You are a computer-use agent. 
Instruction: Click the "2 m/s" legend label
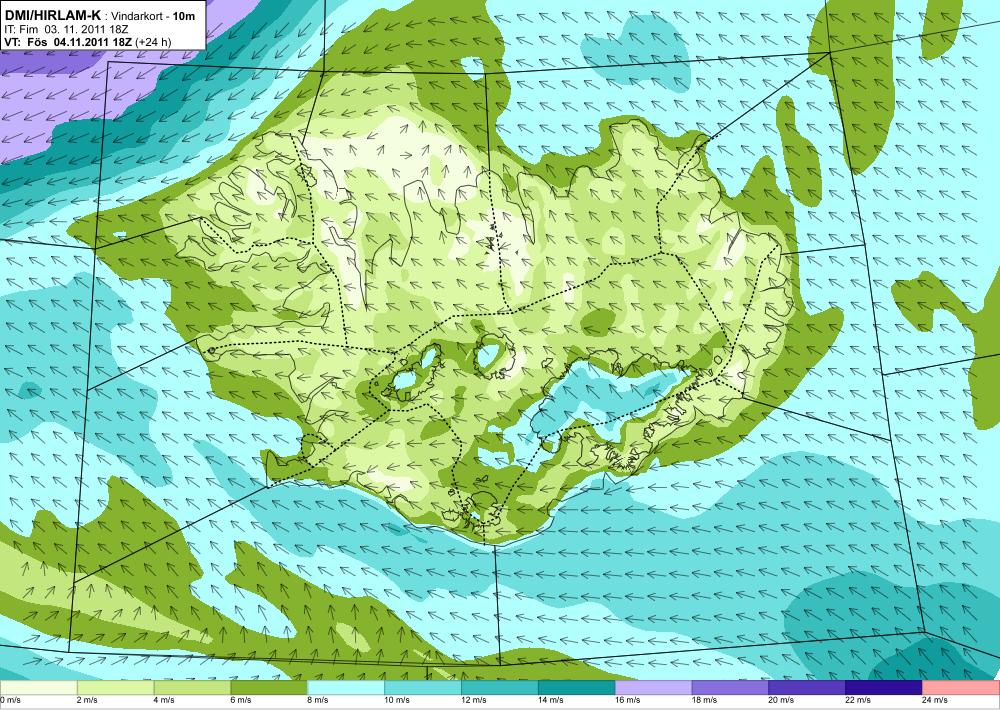(87, 700)
